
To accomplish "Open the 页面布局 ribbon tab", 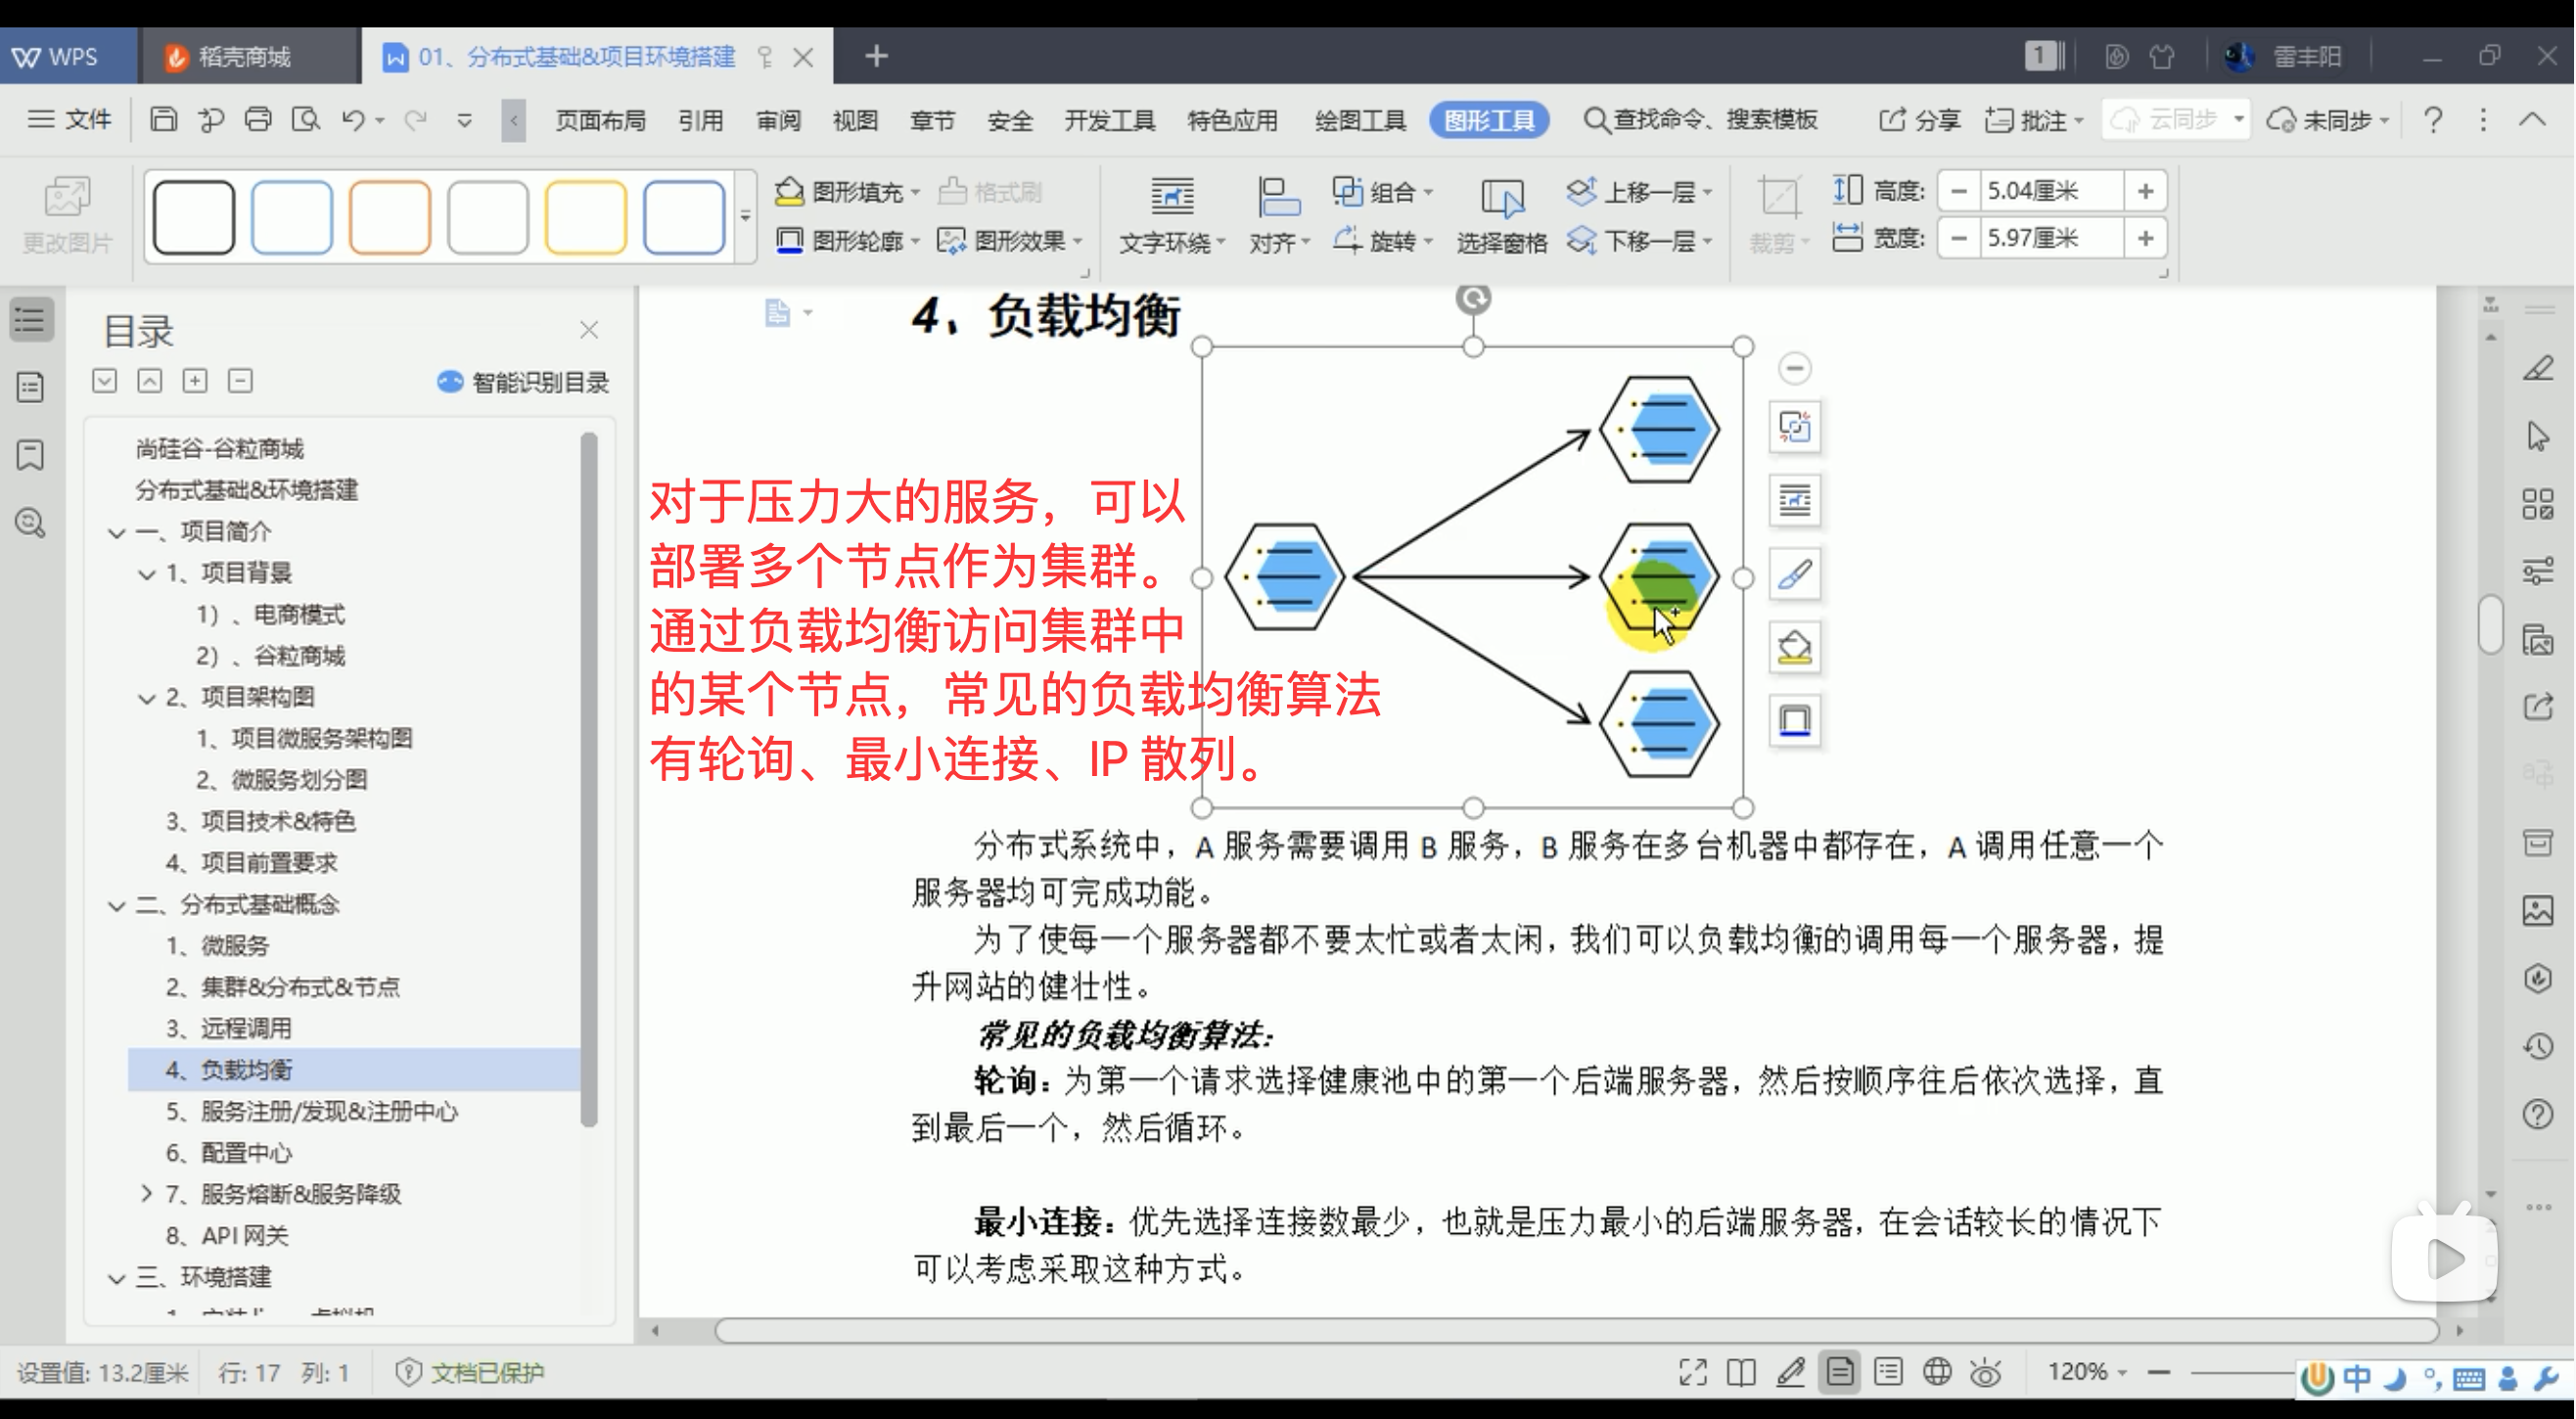I will tap(600, 120).
